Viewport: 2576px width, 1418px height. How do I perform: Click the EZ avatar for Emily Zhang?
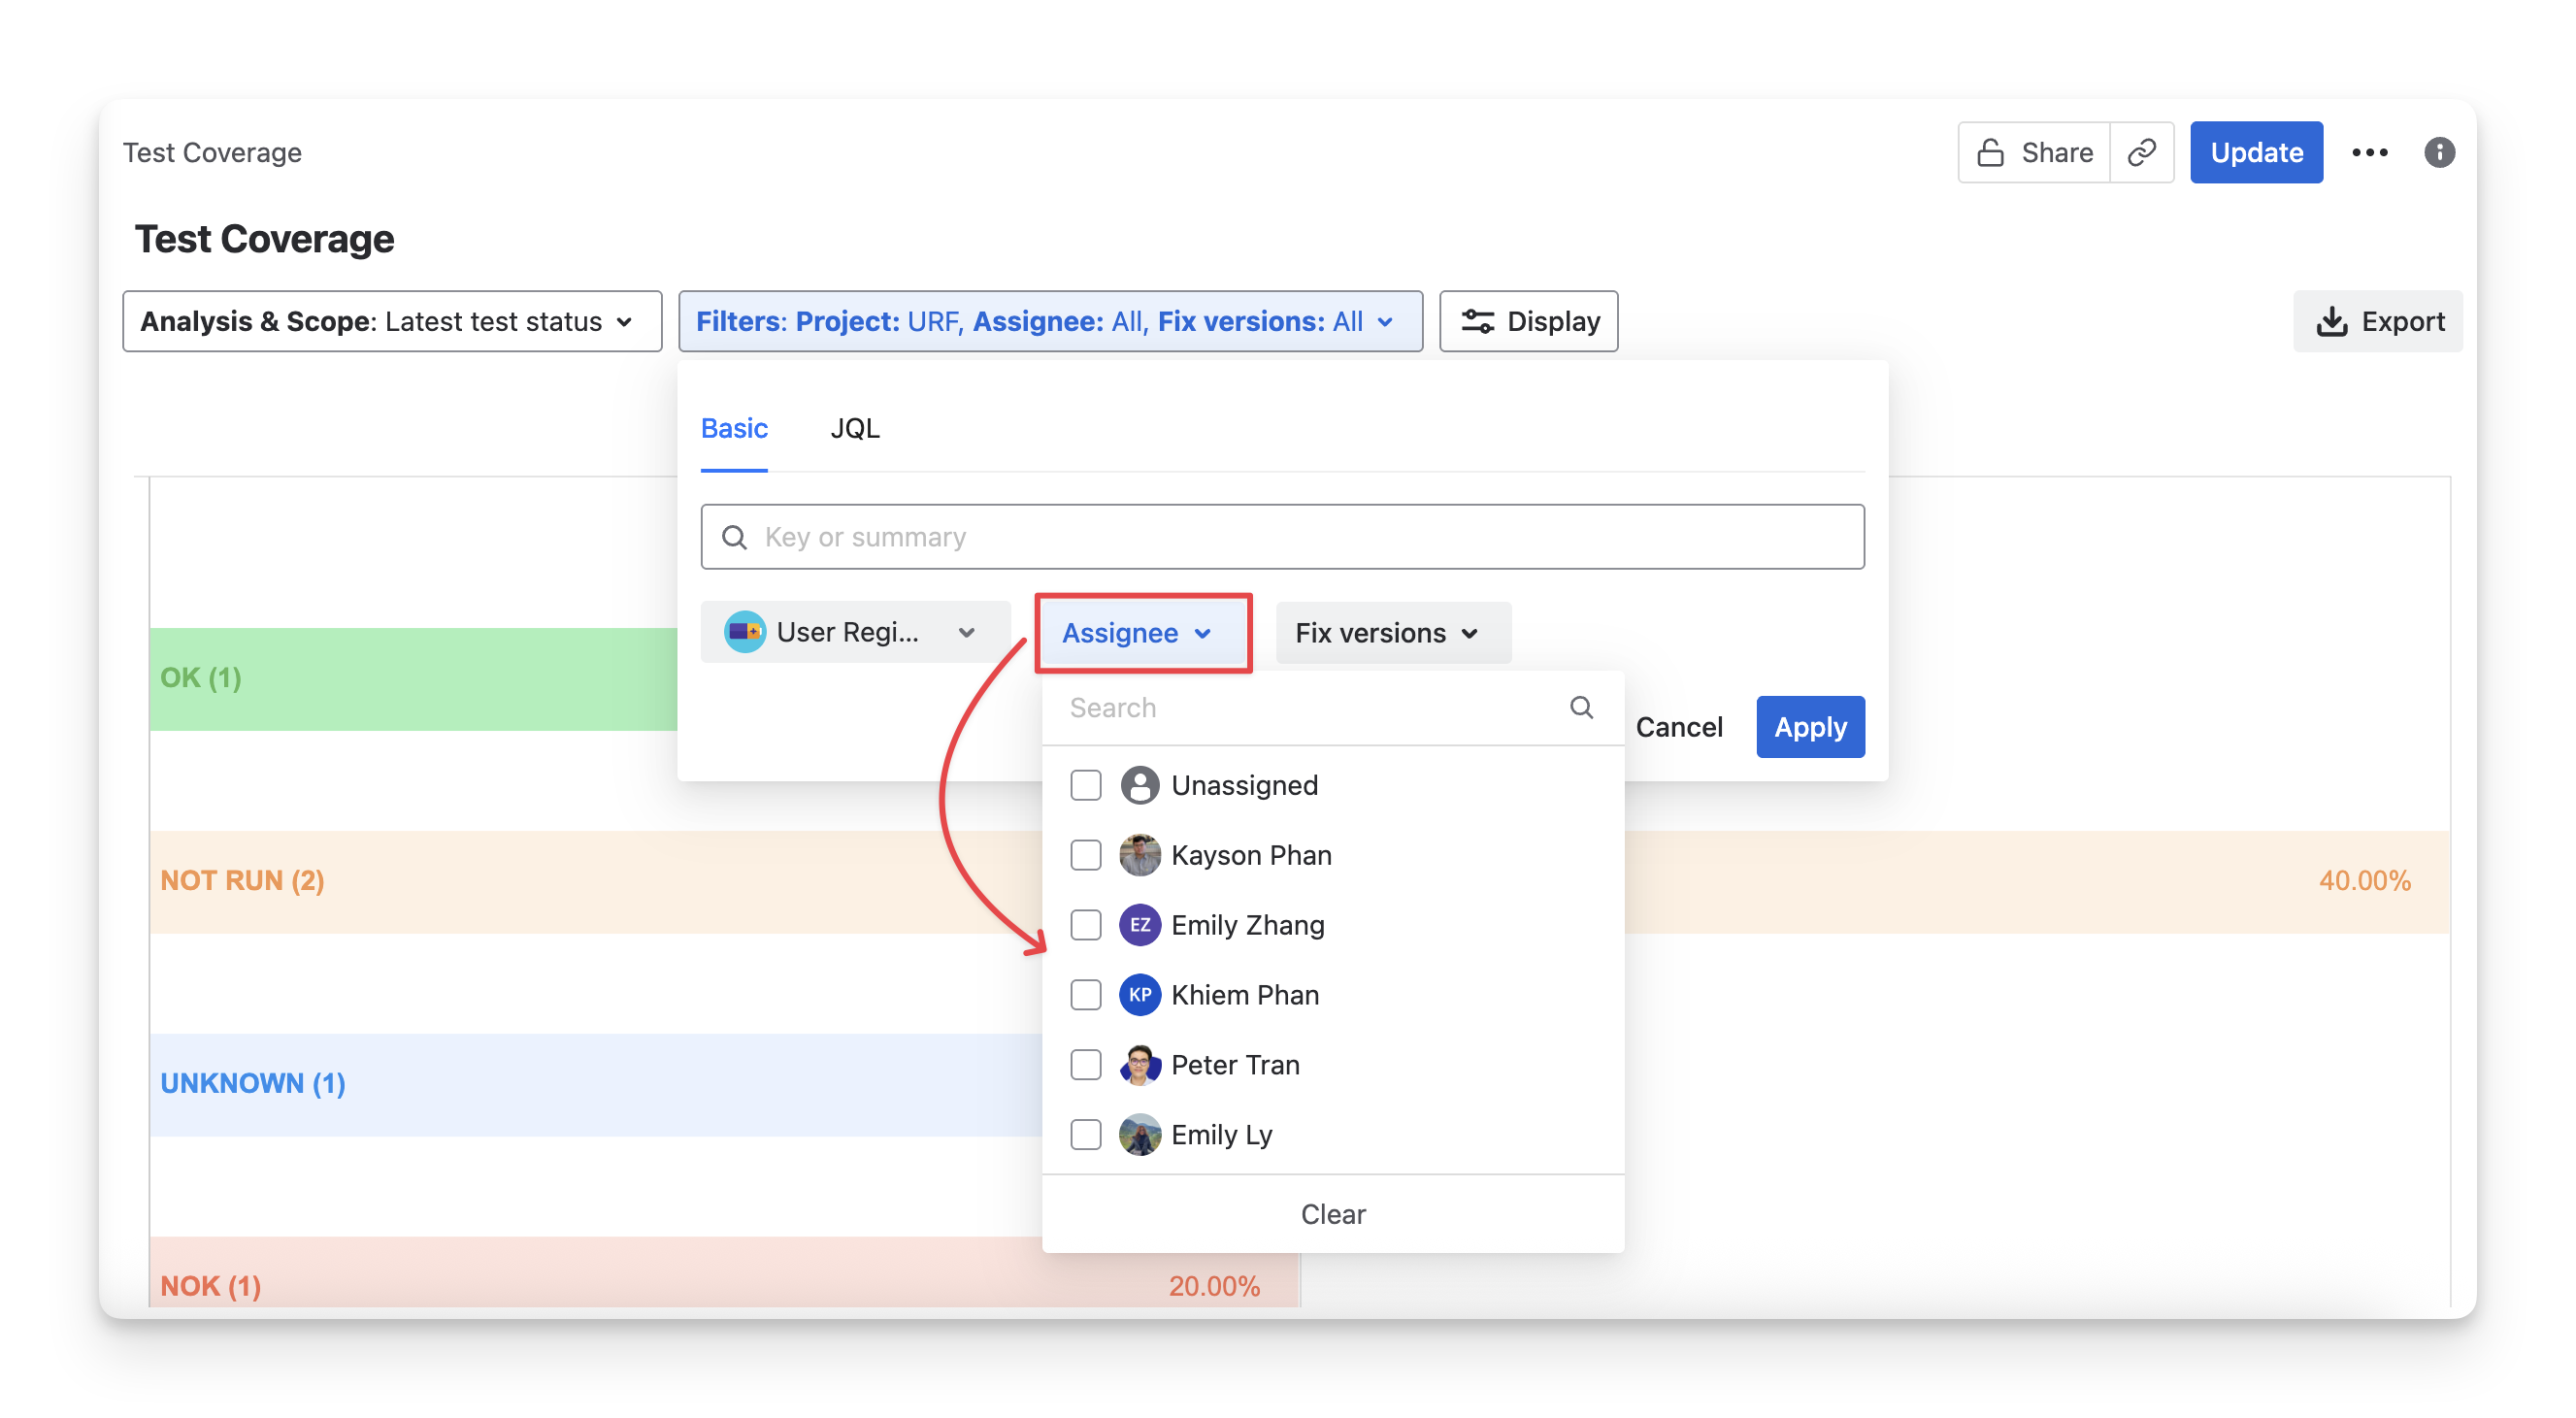1139,925
